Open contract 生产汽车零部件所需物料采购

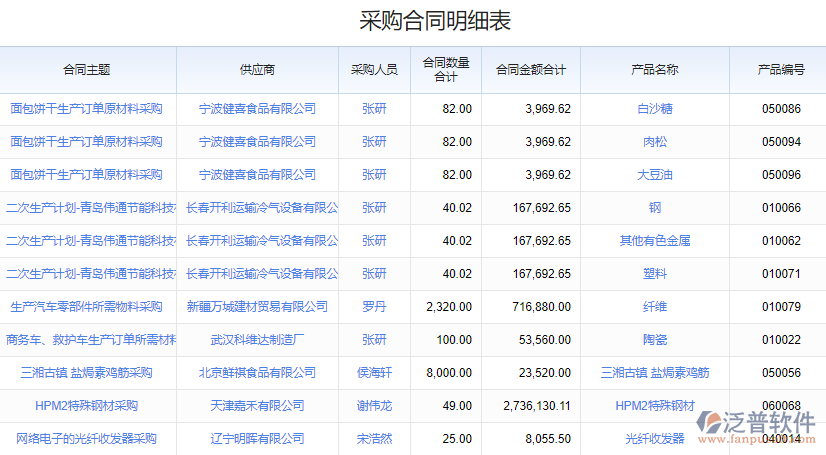click(86, 307)
